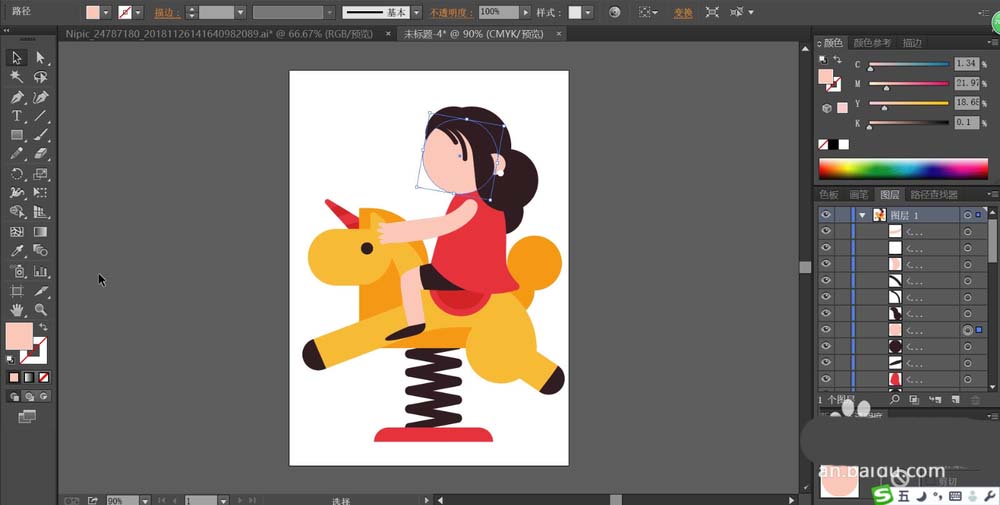Viewport: 1000px width, 505px height.
Task: Toggle eye of the selected pink path sublayer
Action: pos(826,330)
